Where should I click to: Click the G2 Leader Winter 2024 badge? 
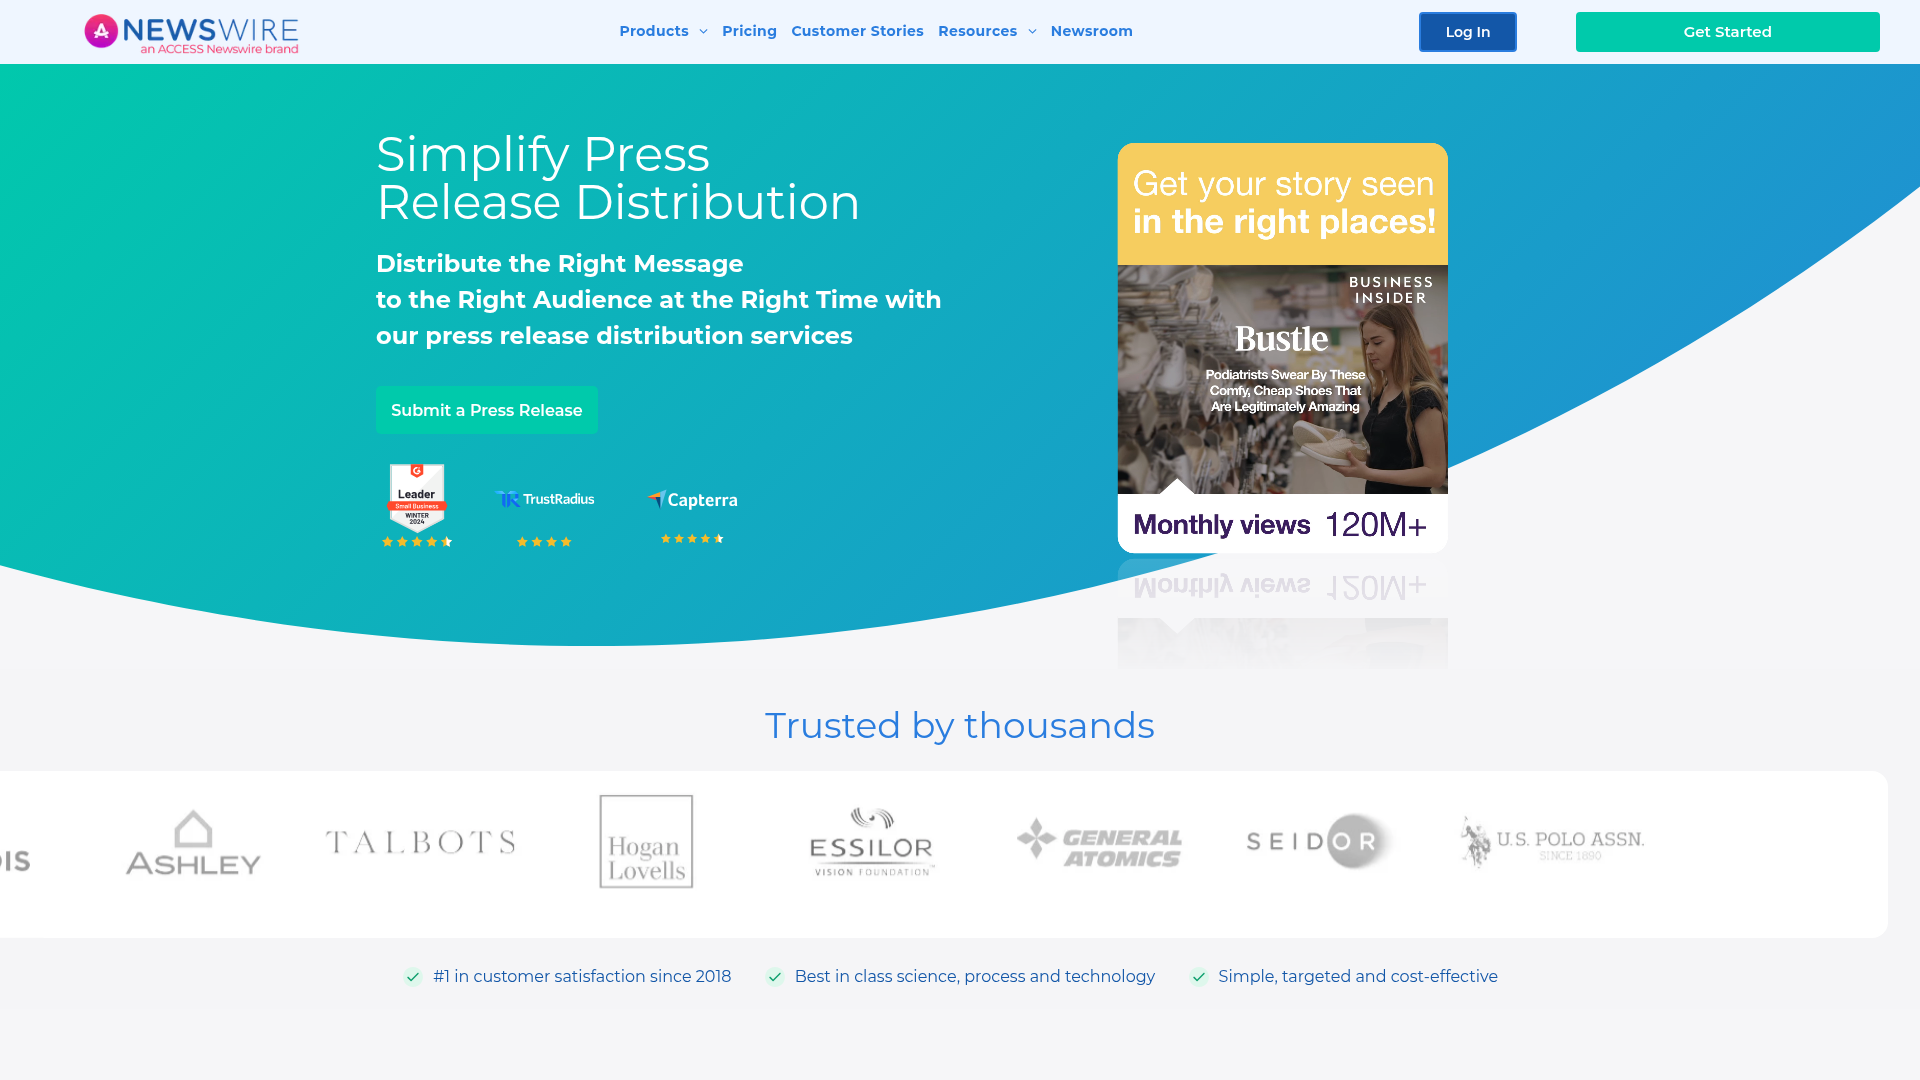pyautogui.click(x=417, y=497)
